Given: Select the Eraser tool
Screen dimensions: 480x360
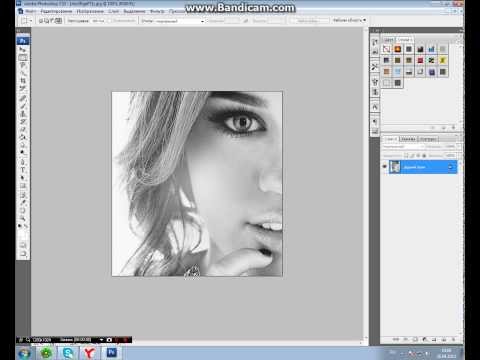Looking at the screenshot, I should (x=23, y=129).
